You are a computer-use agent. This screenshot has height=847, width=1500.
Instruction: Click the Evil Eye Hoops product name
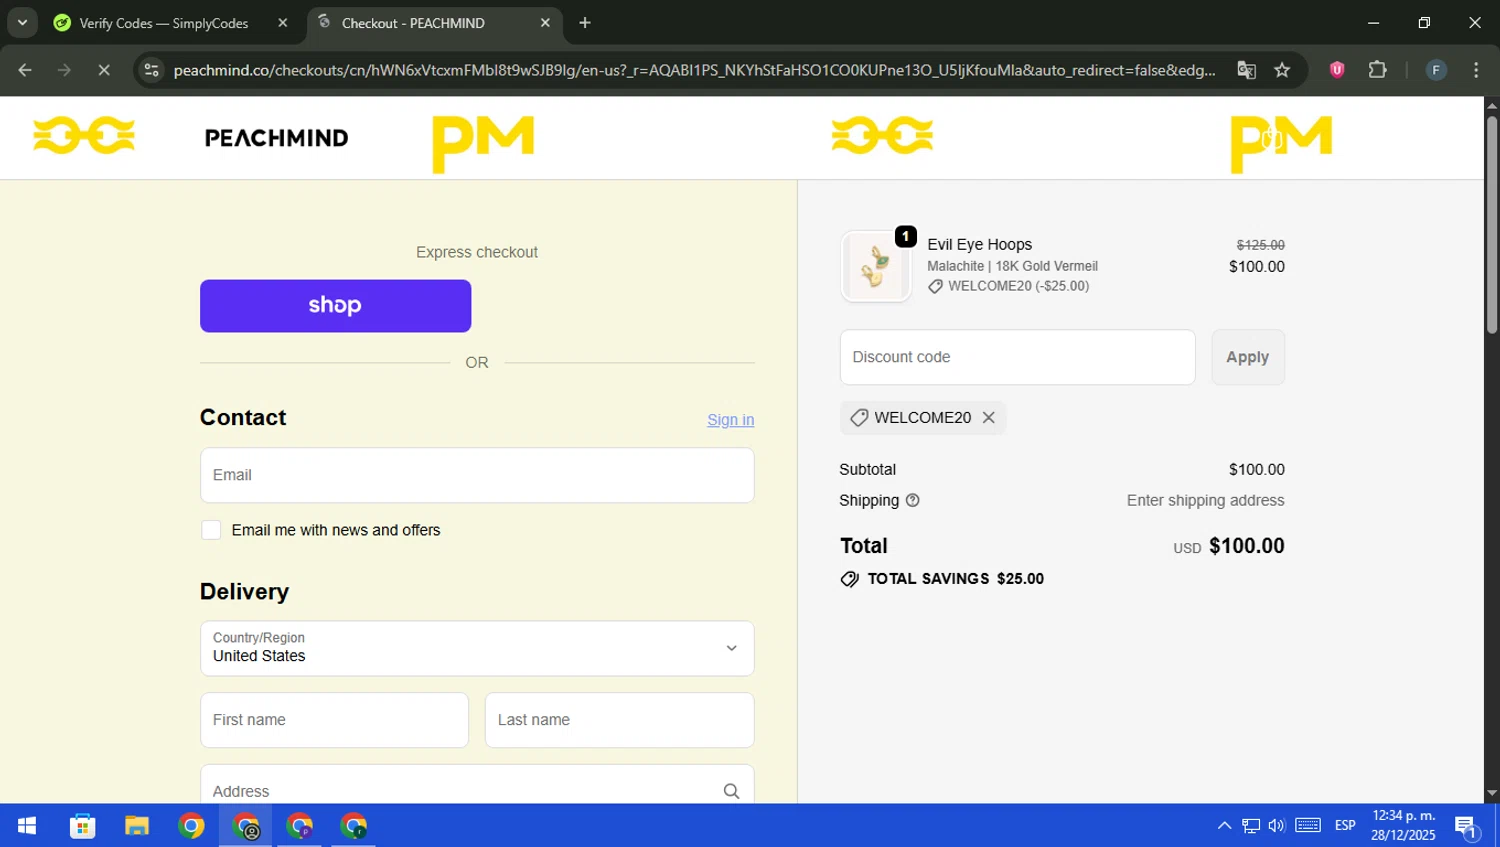pyautogui.click(x=979, y=244)
